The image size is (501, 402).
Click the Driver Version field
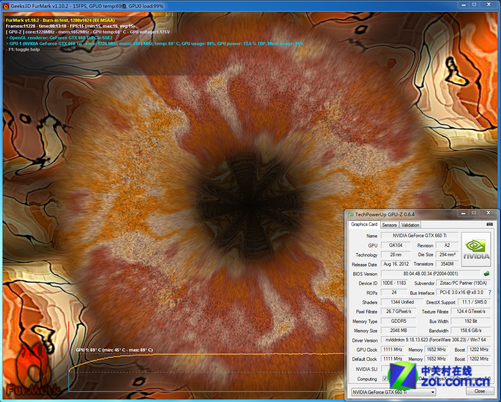tap(436, 340)
